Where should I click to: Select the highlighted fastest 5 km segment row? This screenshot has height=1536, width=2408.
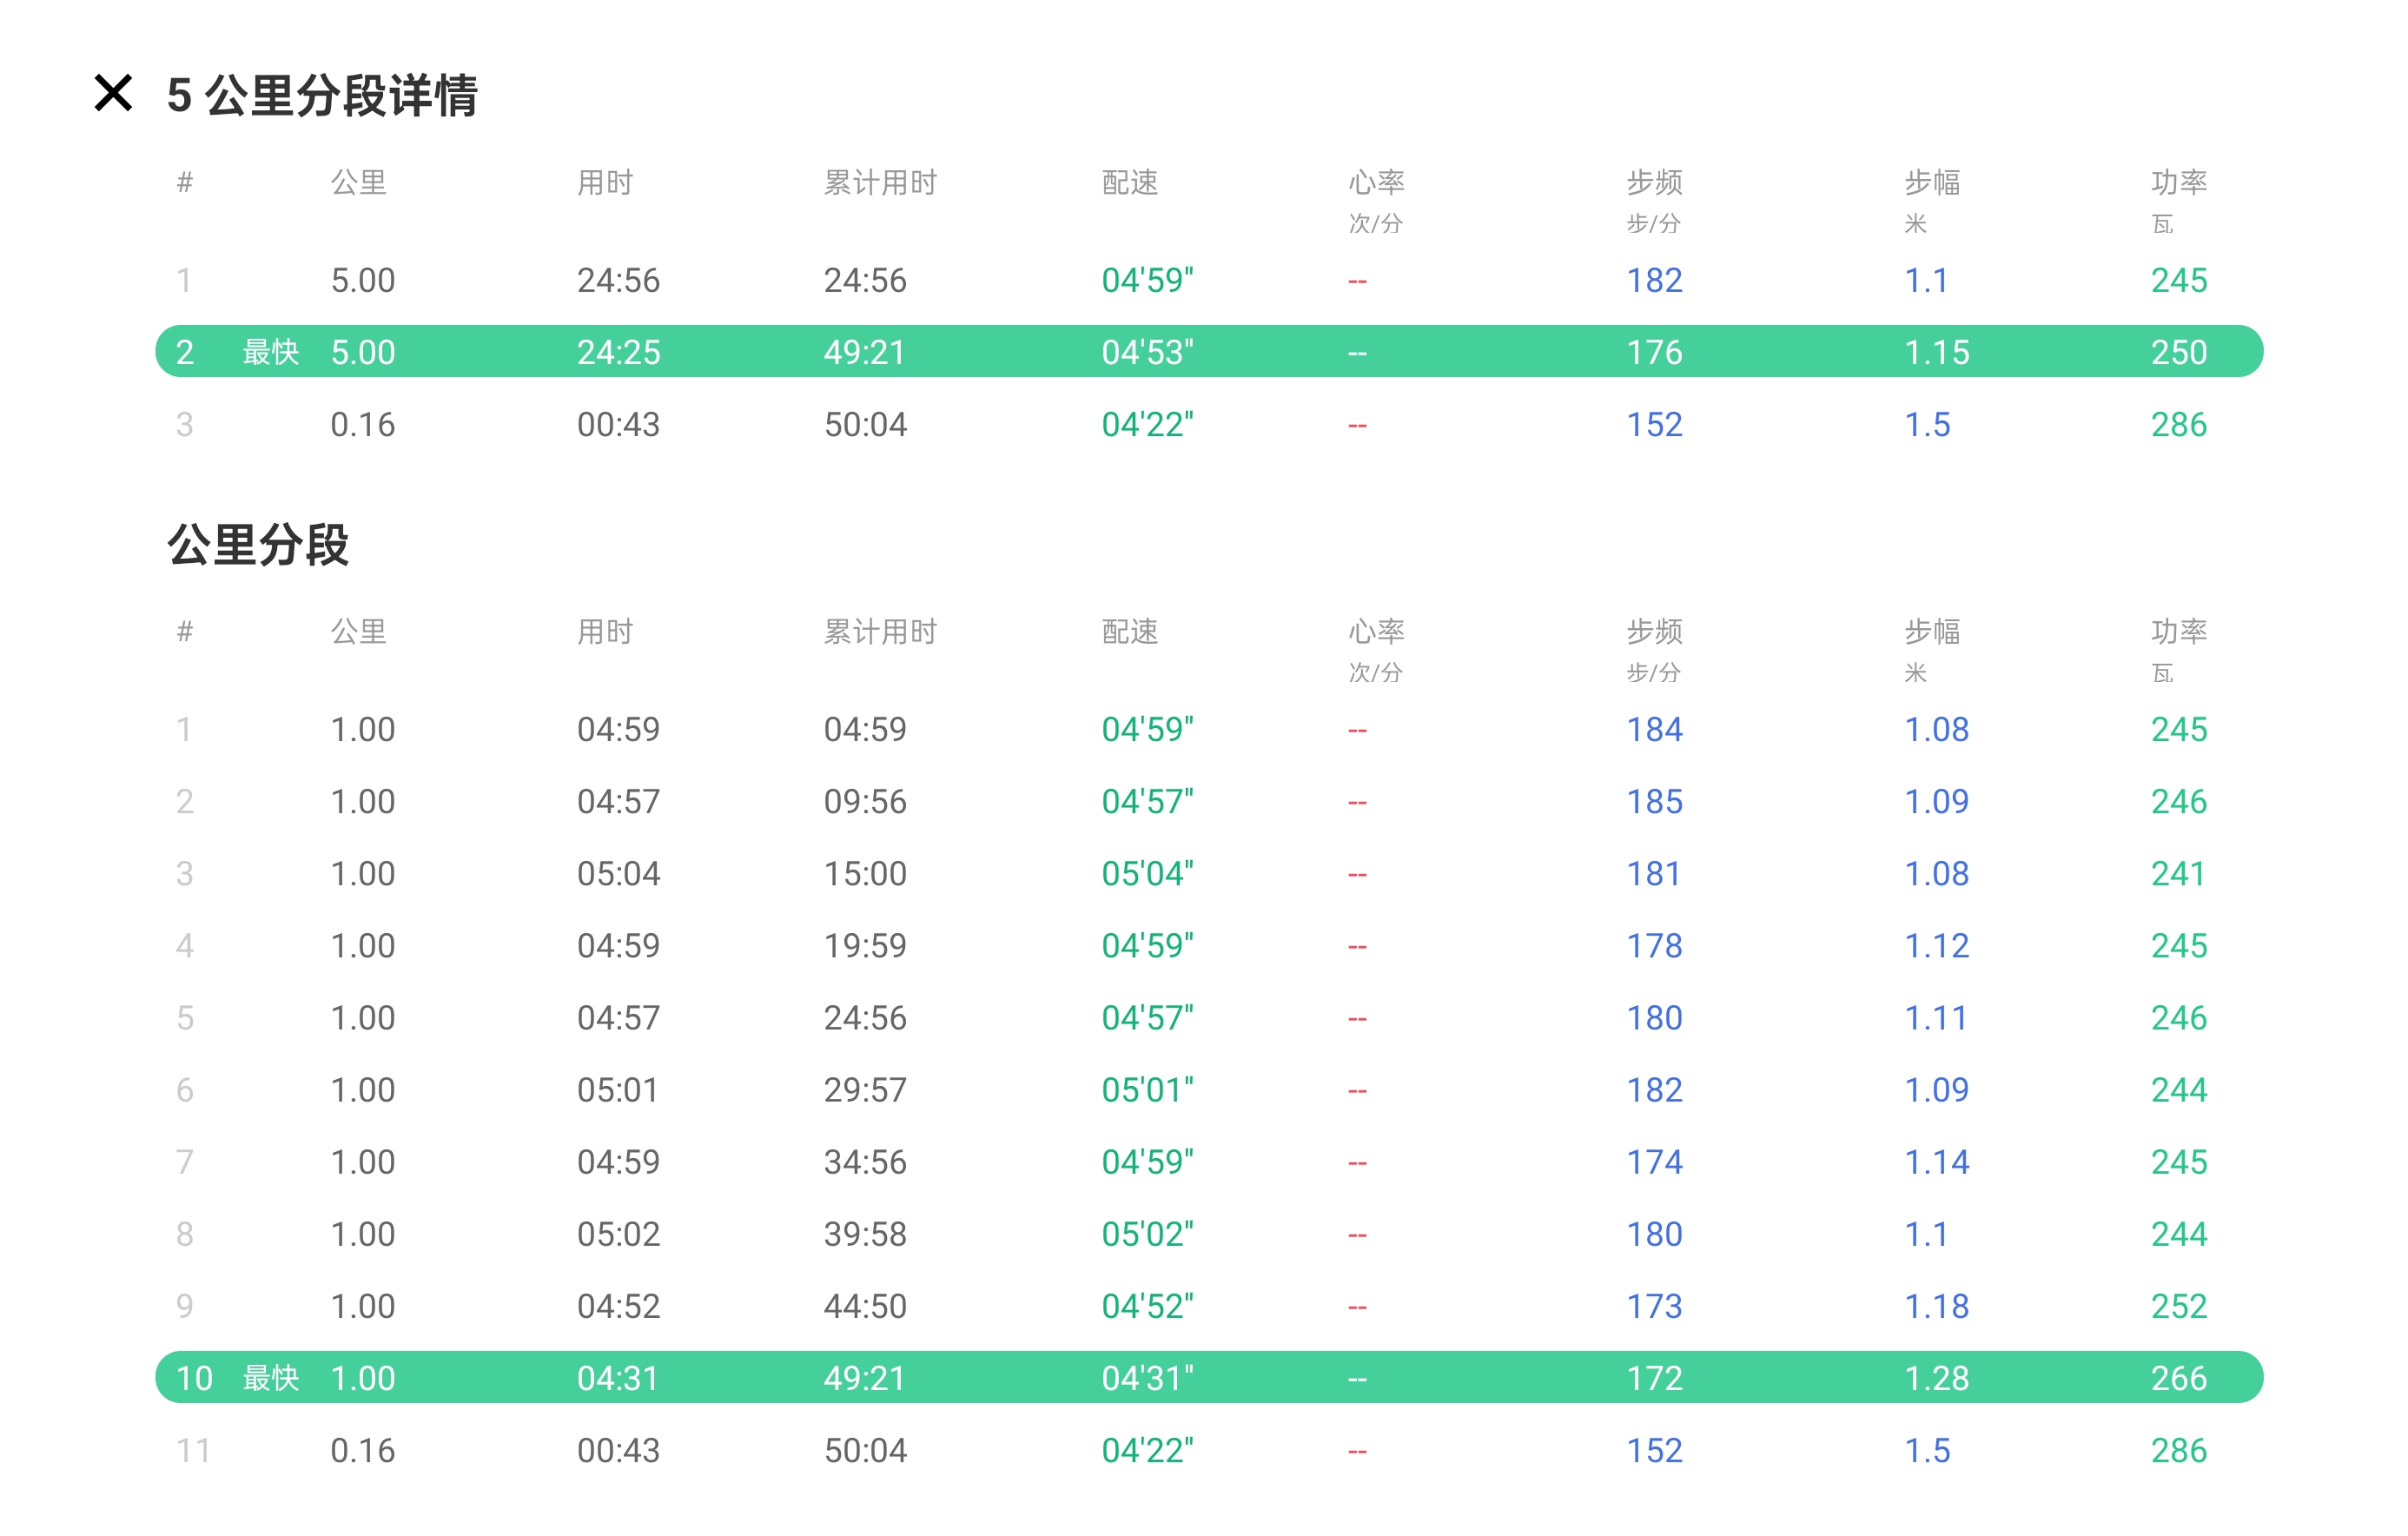click(1208, 351)
